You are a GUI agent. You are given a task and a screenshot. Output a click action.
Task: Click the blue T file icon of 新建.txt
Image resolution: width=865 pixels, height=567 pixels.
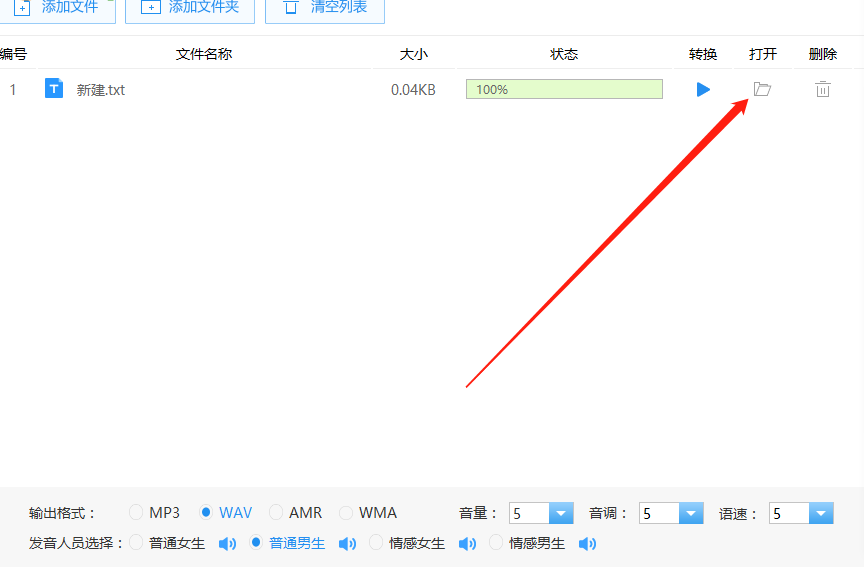pyautogui.click(x=54, y=88)
